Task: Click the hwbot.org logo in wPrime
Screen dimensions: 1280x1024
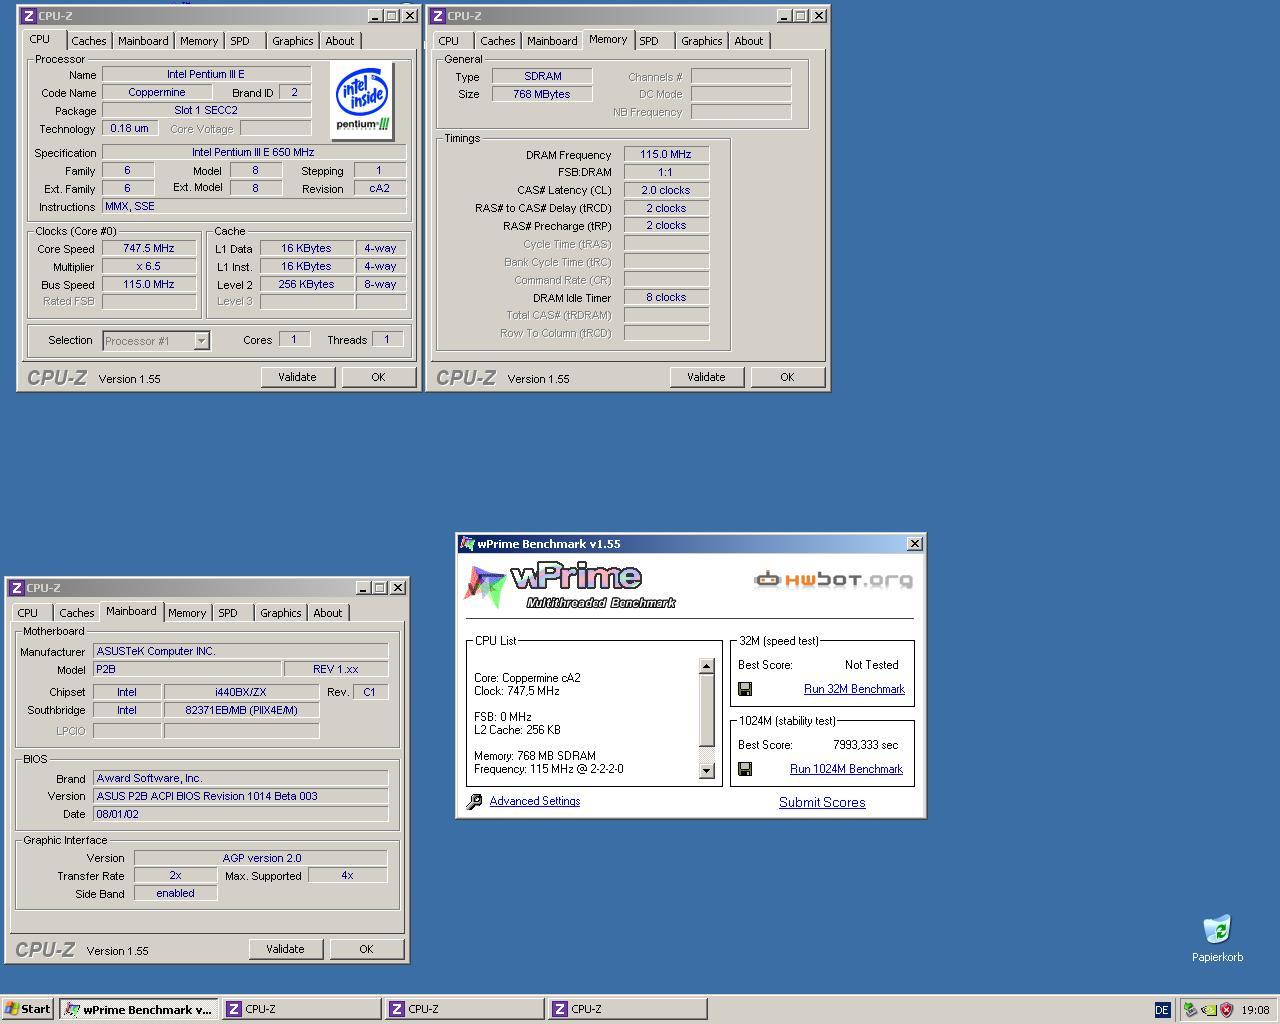Action: pos(833,579)
